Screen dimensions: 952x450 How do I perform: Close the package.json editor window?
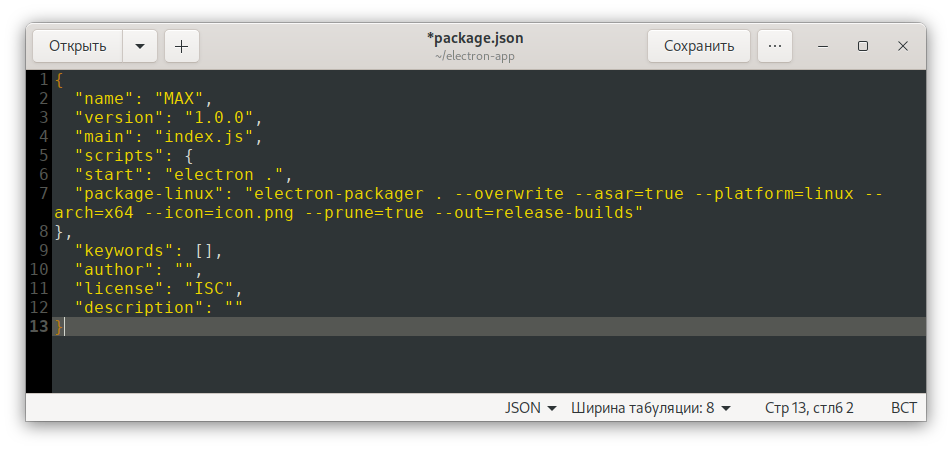(x=903, y=46)
